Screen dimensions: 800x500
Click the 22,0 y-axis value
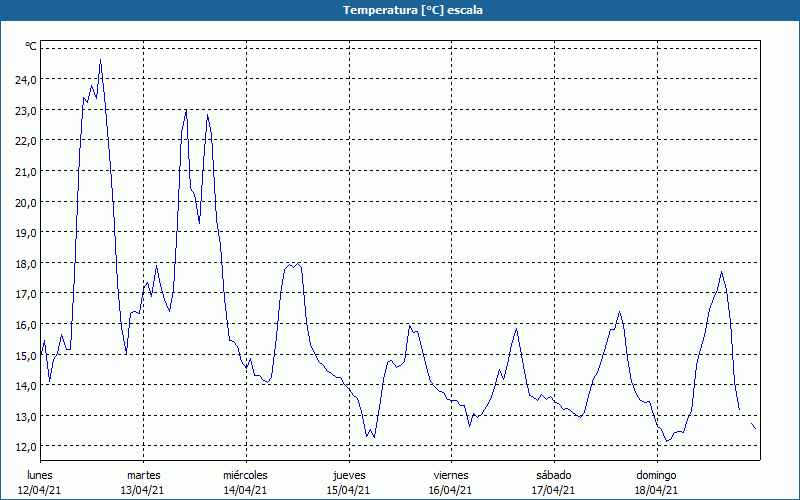[27, 141]
